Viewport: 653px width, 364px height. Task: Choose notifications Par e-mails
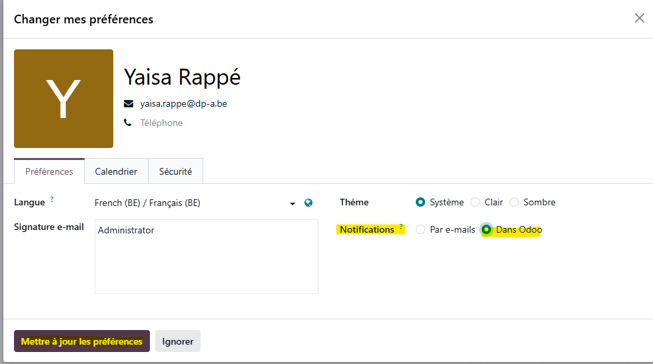[420, 229]
